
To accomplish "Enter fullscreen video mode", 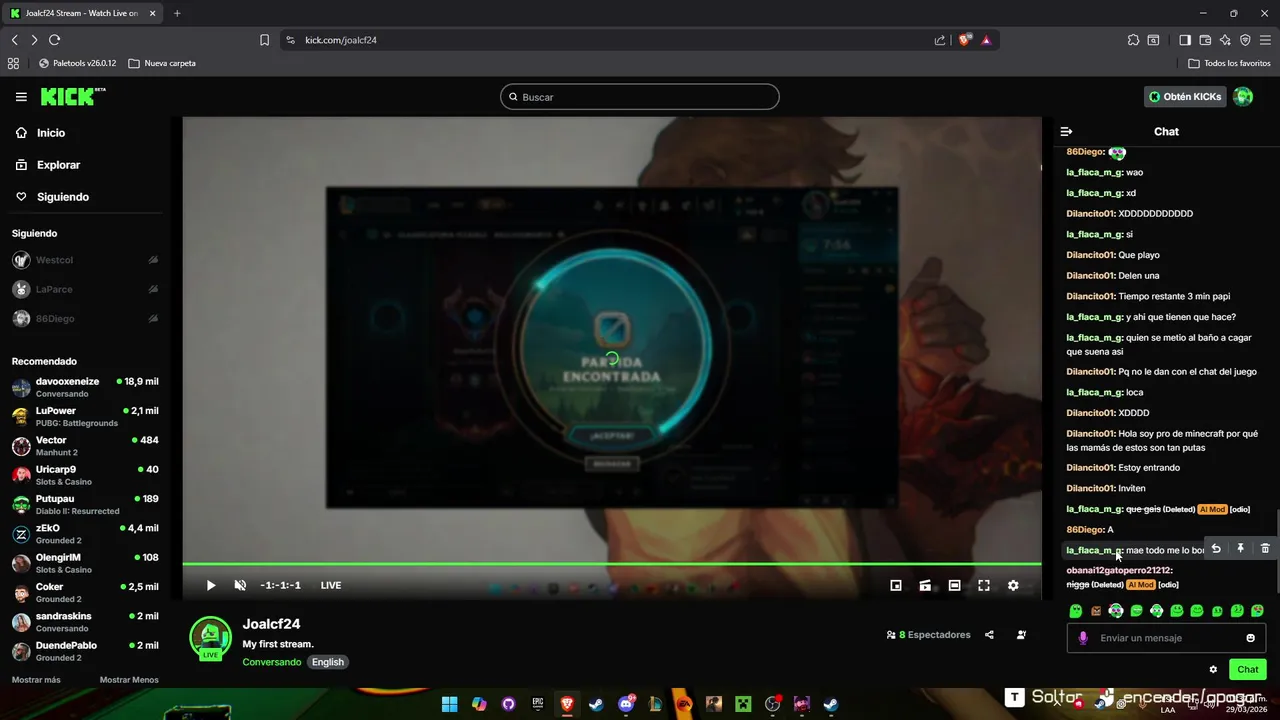I will click(984, 585).
